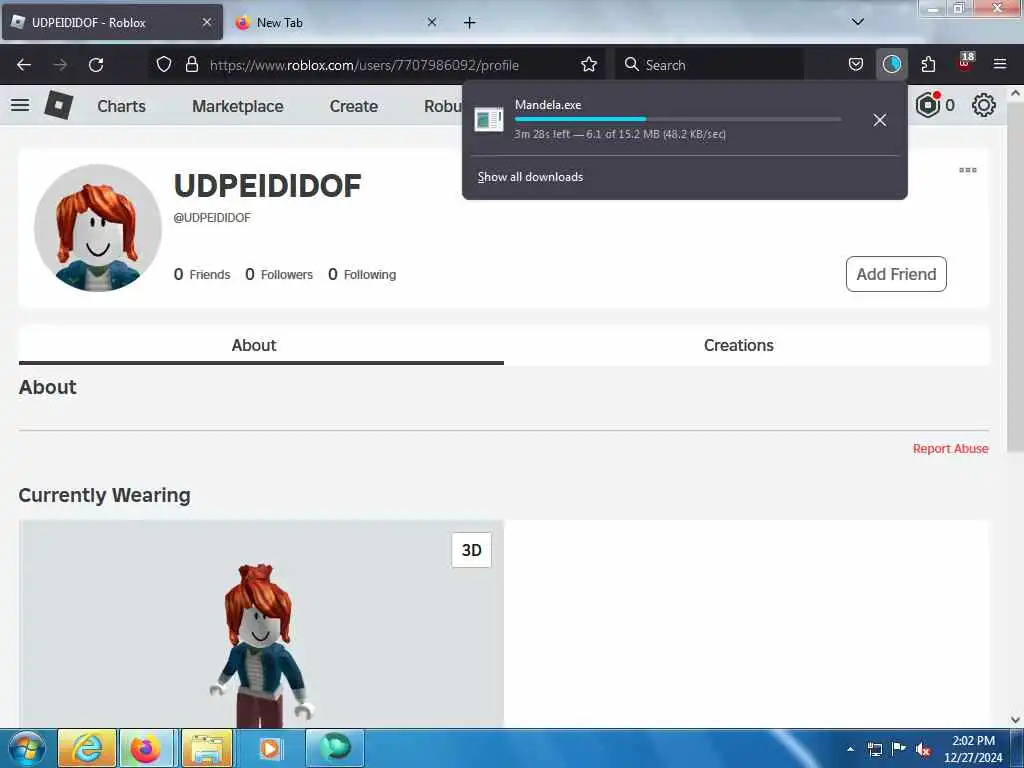Open the Robux balance icon

(x=928, y=105)
